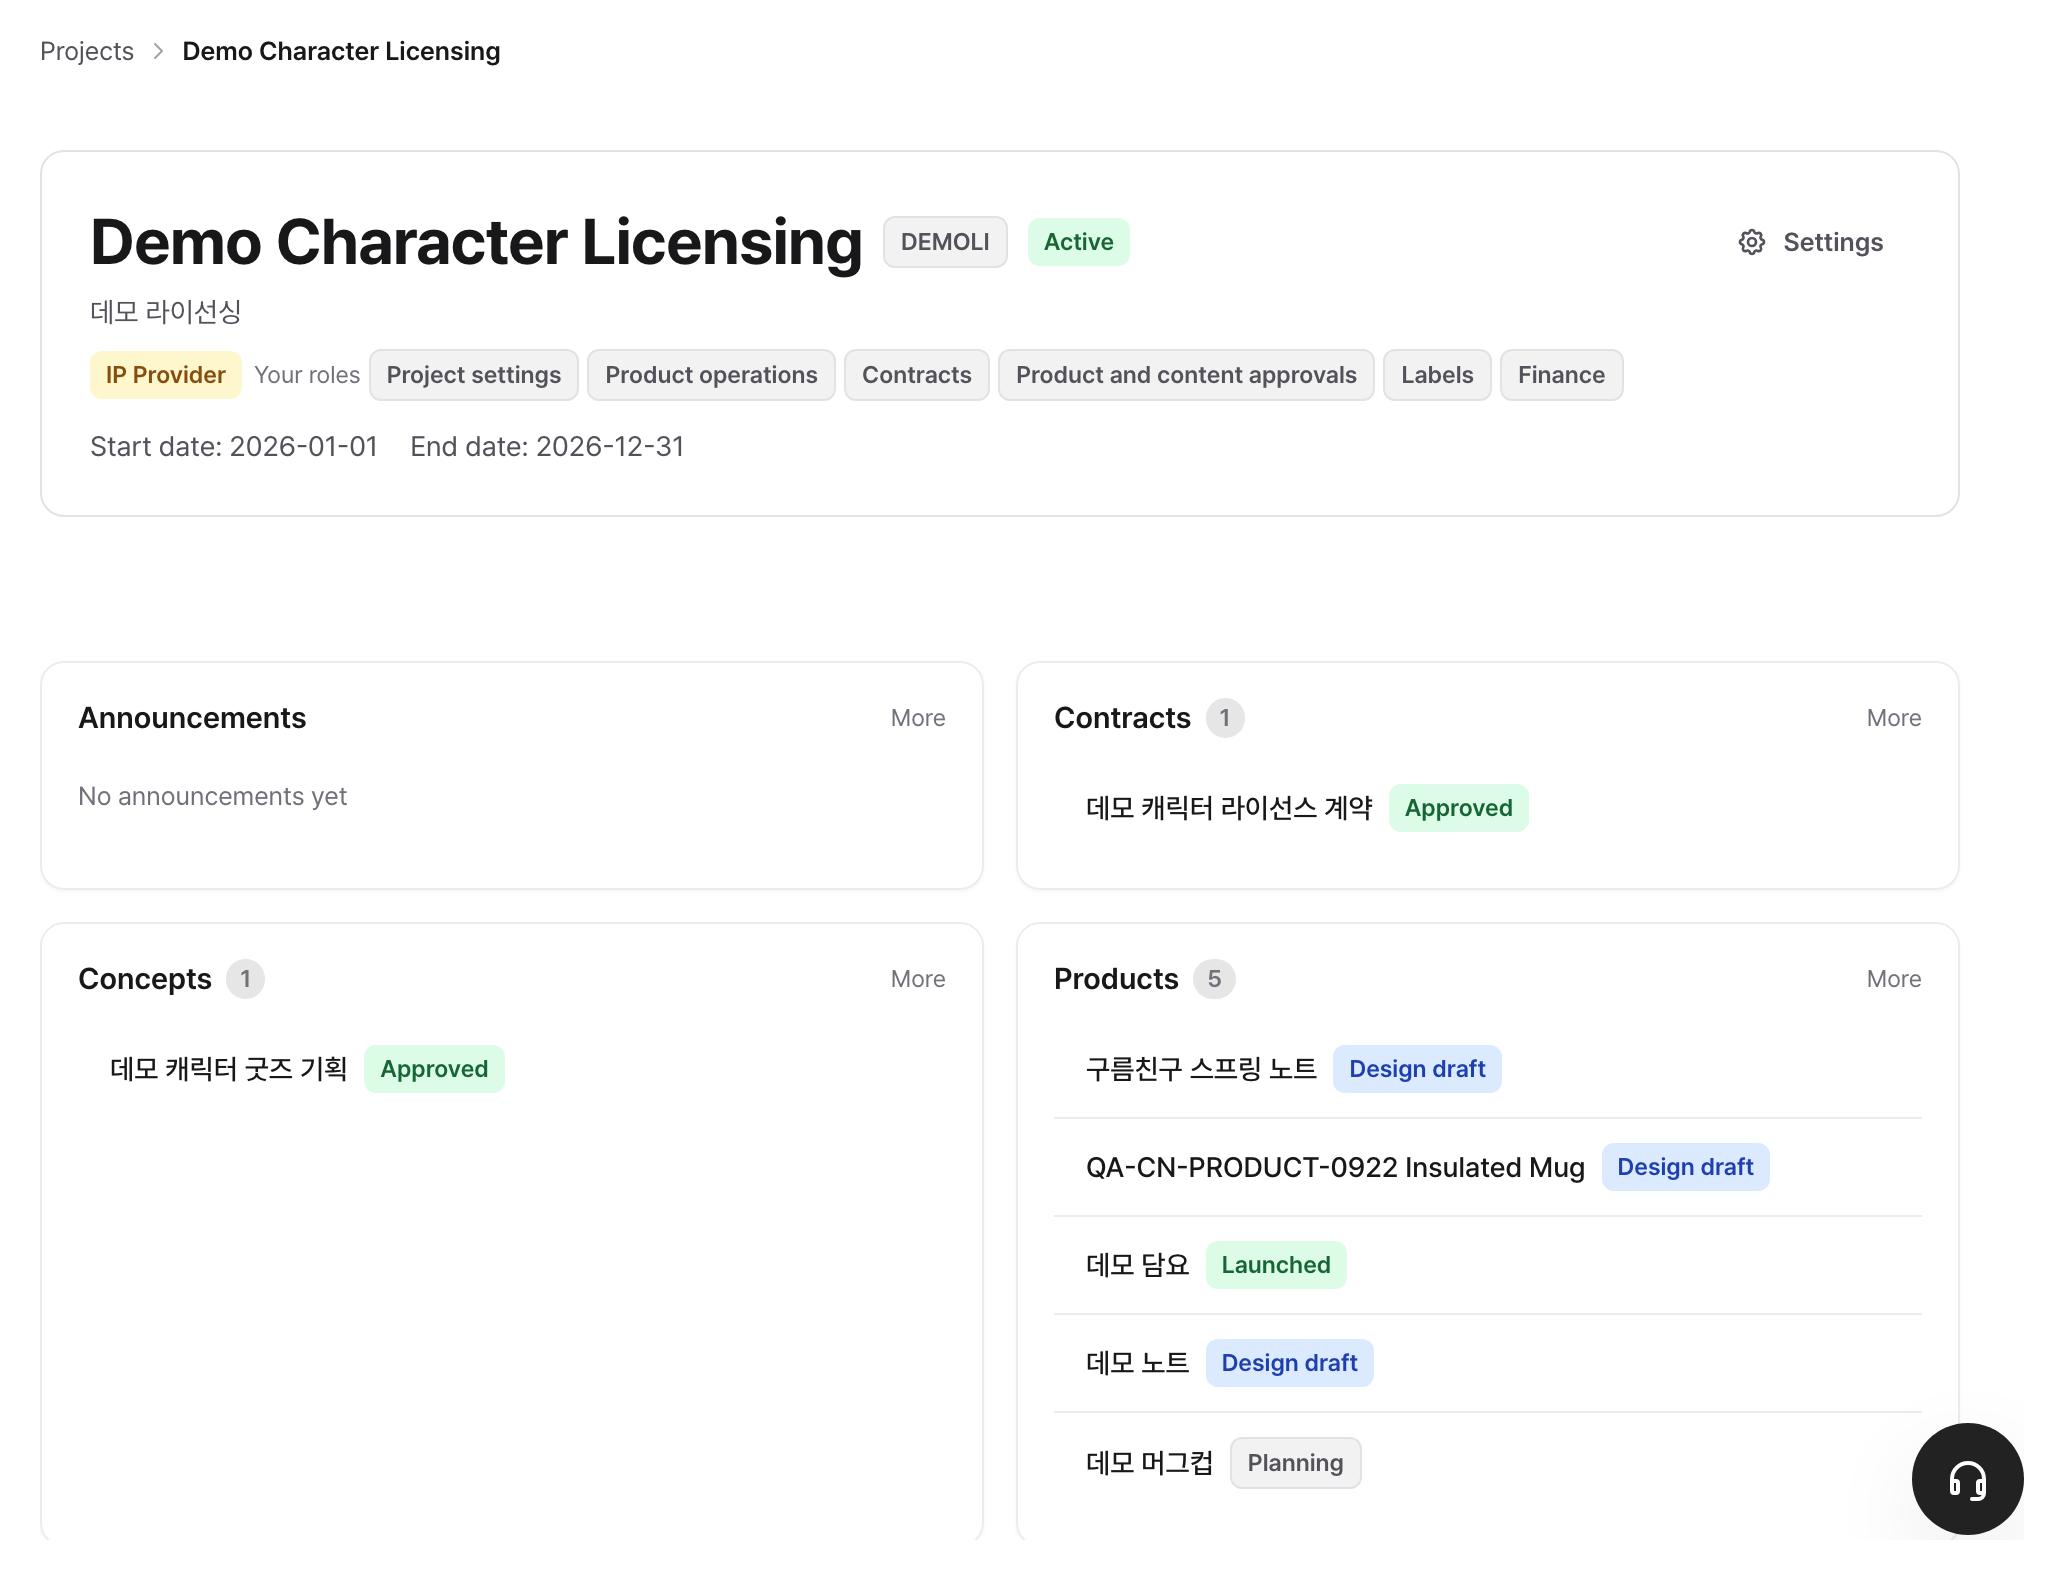Select the Product operations role tag
2064x1580 pixels.
coord(711,375)
